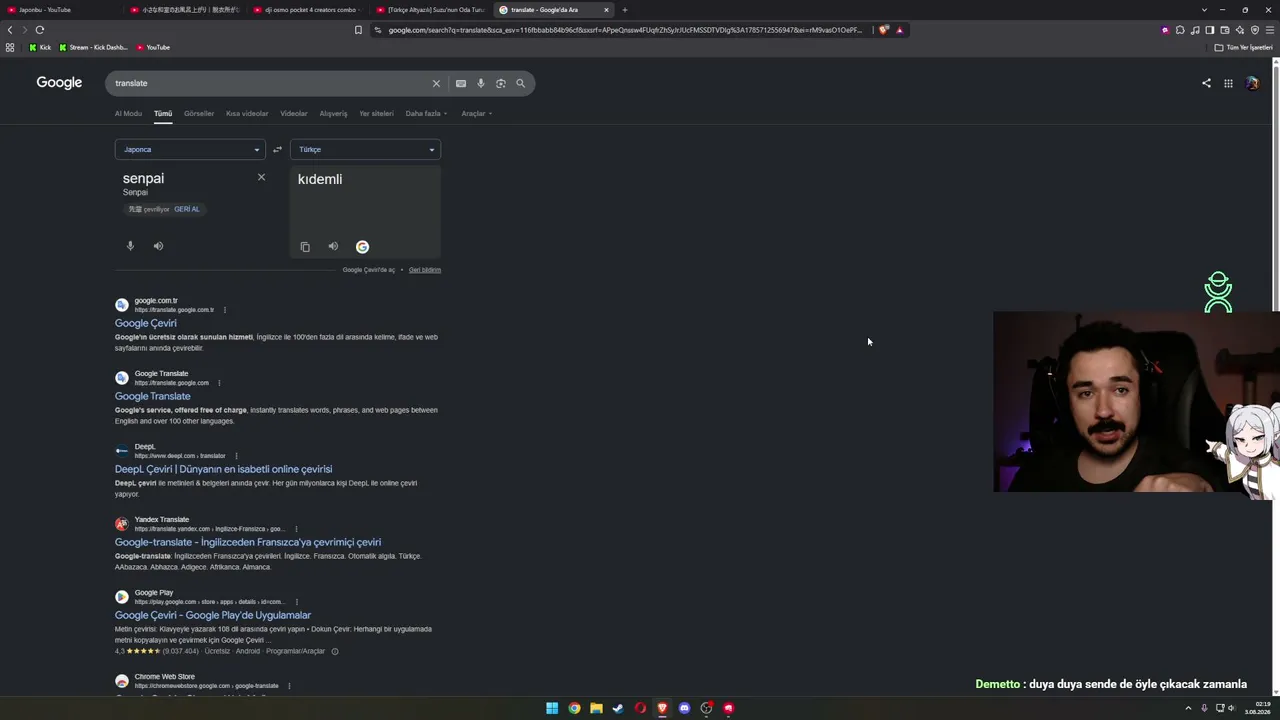This screenshot has height=720, width=1280.
Task: Open the 'Google Çeviri' search result
Action: (146, 323)
